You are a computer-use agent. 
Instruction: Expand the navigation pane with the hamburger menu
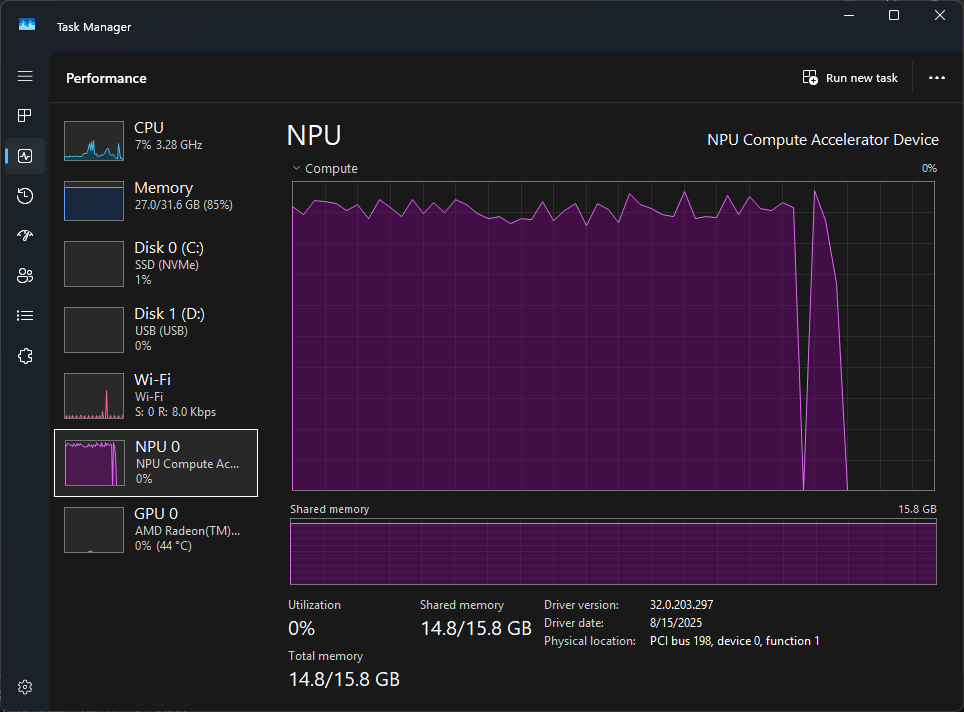coord(24,76)
